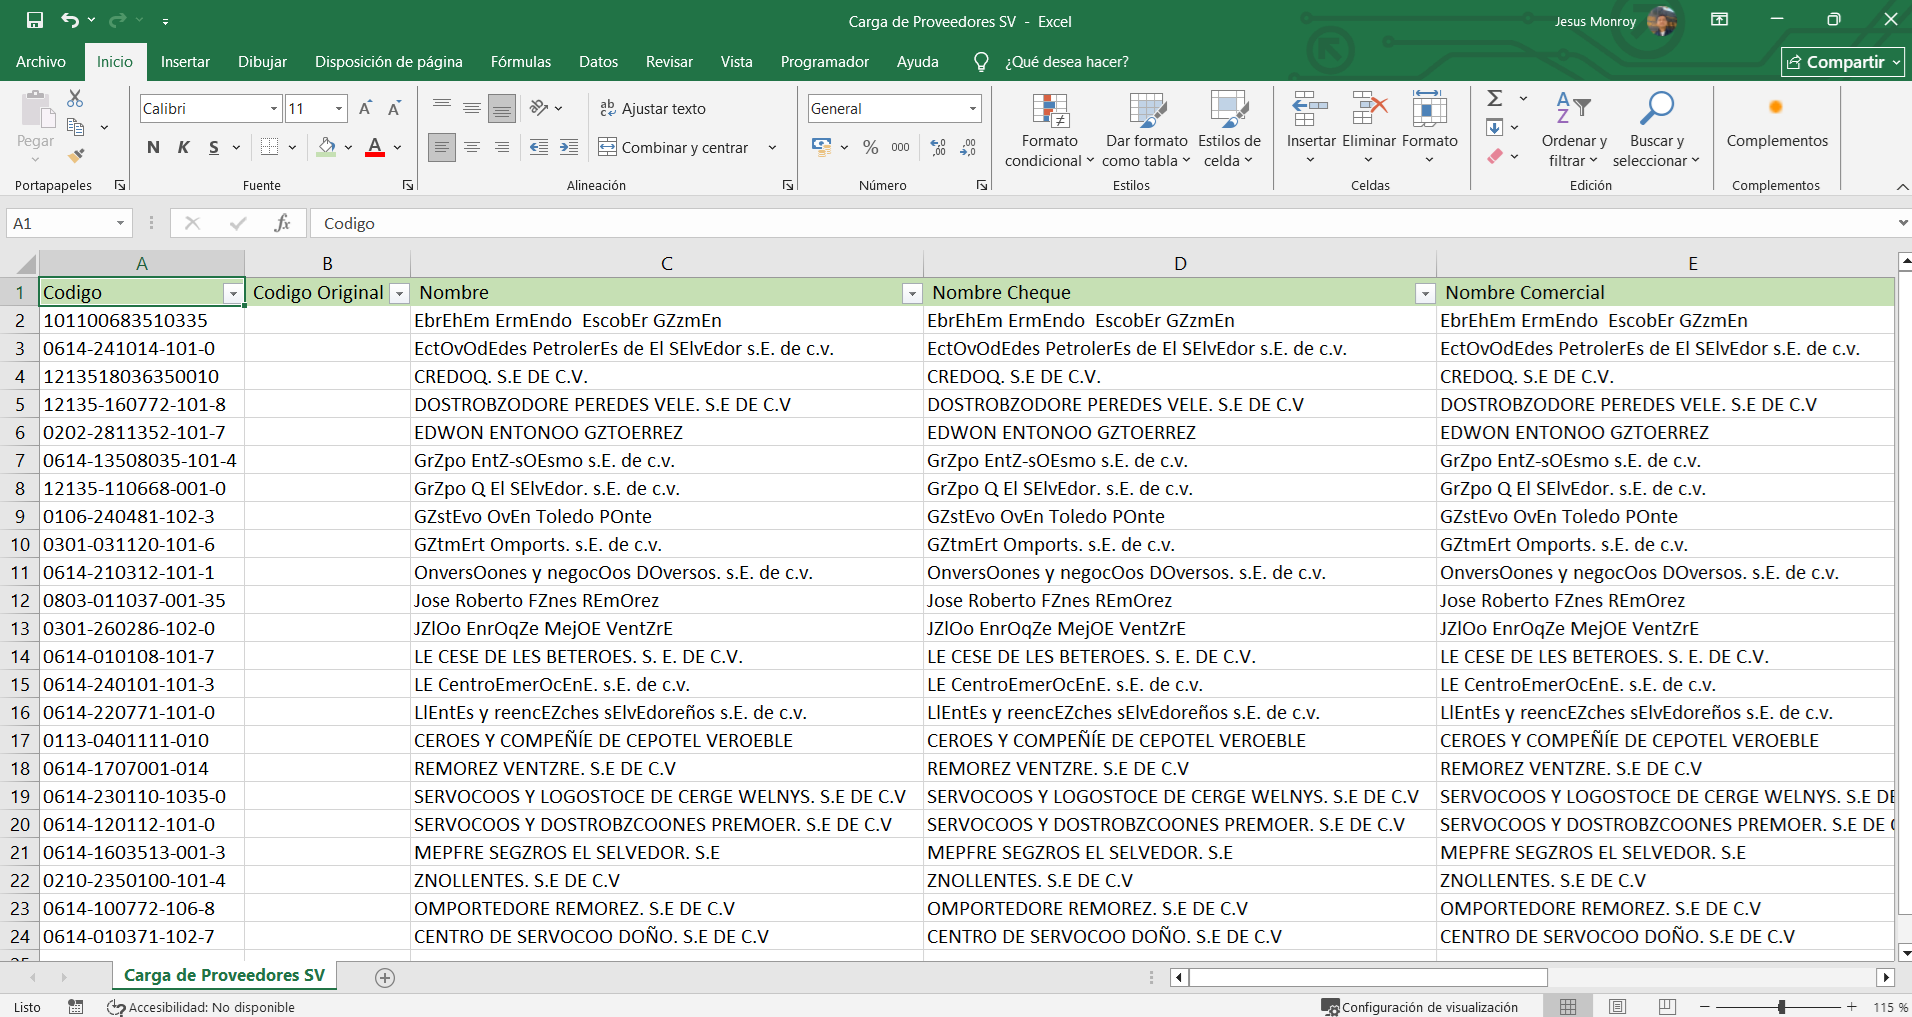Expand the General number format dropdown
This screenshot has height=1017, width=1912.
(970, 108)
